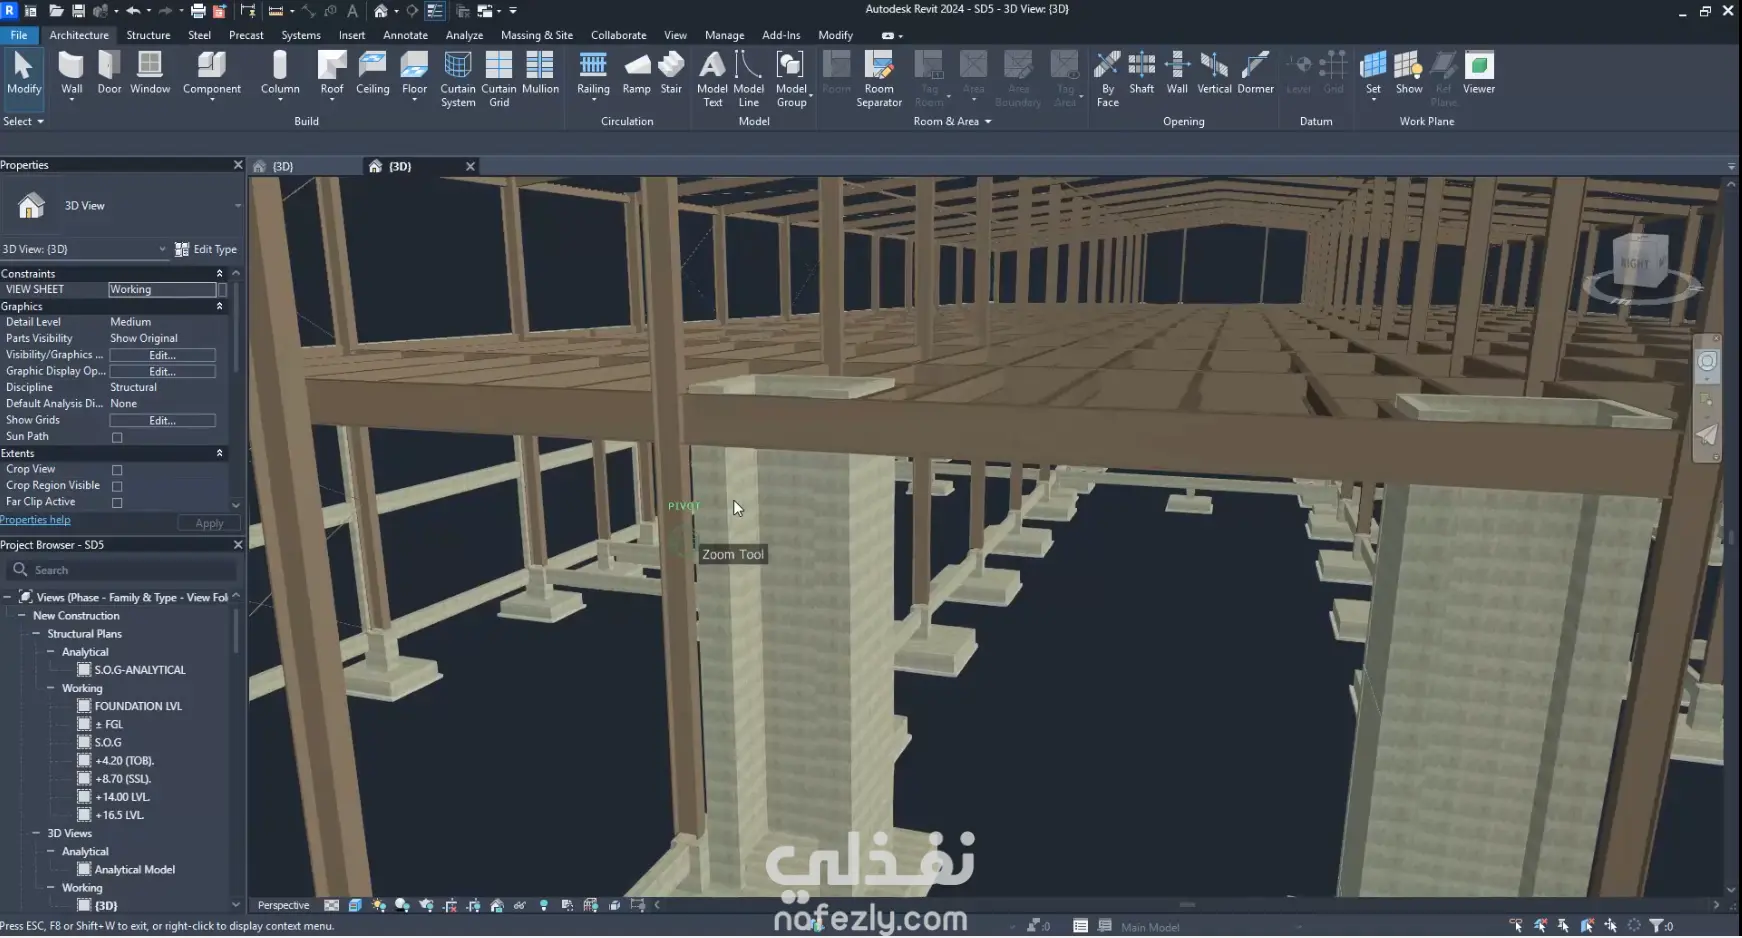Toggle the Far Clip Active checkbox
The width and height of the screenshot is (1742, 938).
[117, 503]
